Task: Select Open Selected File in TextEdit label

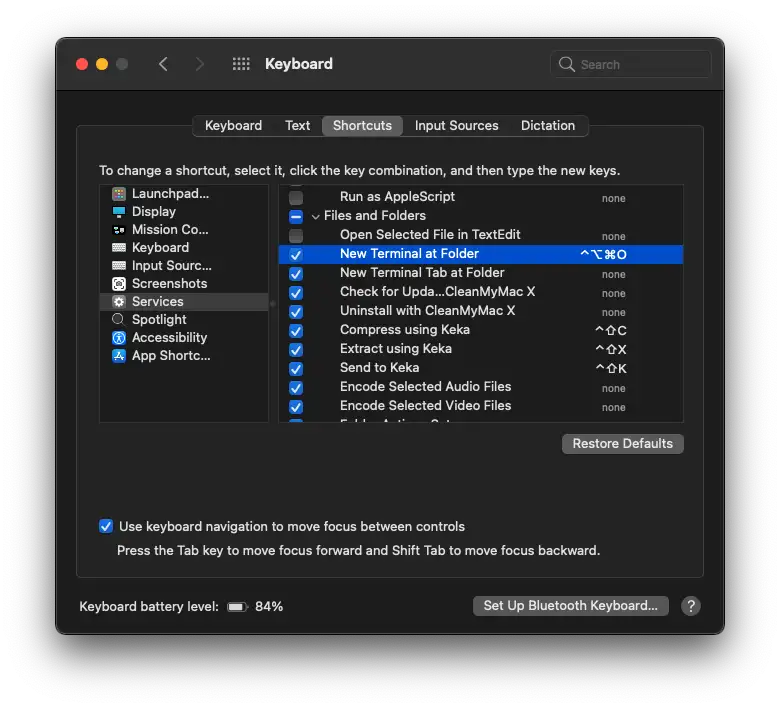Action: pyautogui.click(x=430, y=234)
